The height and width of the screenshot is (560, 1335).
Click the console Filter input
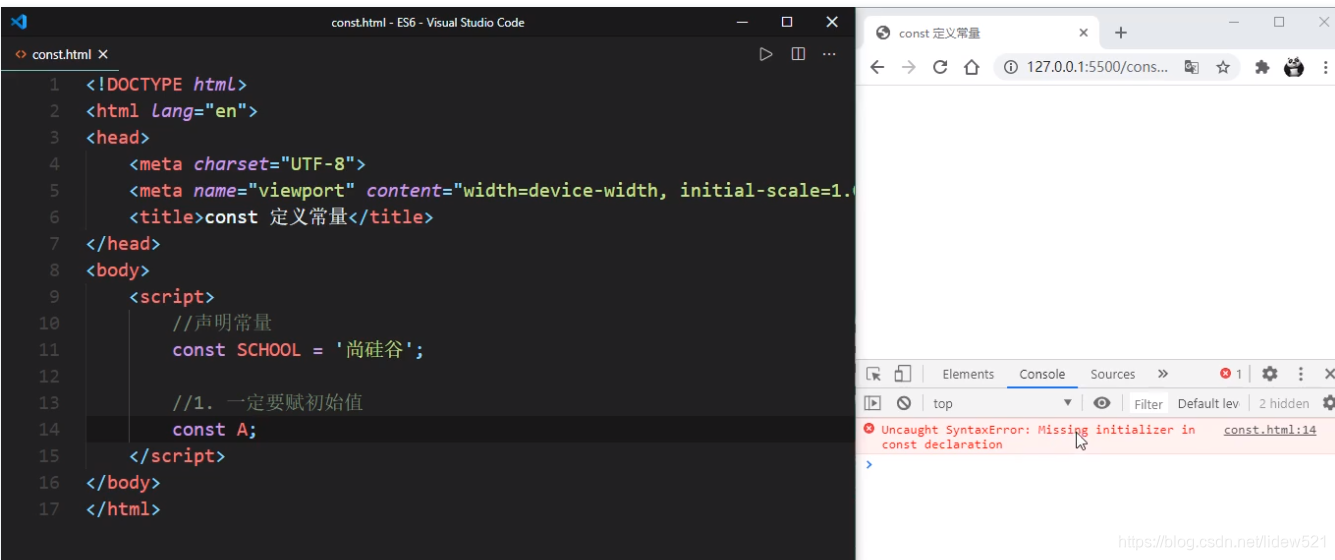1148,404
